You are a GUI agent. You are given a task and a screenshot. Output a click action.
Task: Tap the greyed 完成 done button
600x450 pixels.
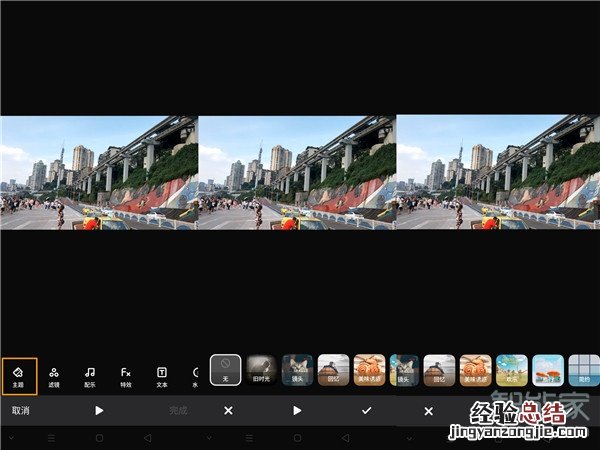point(178,411)
